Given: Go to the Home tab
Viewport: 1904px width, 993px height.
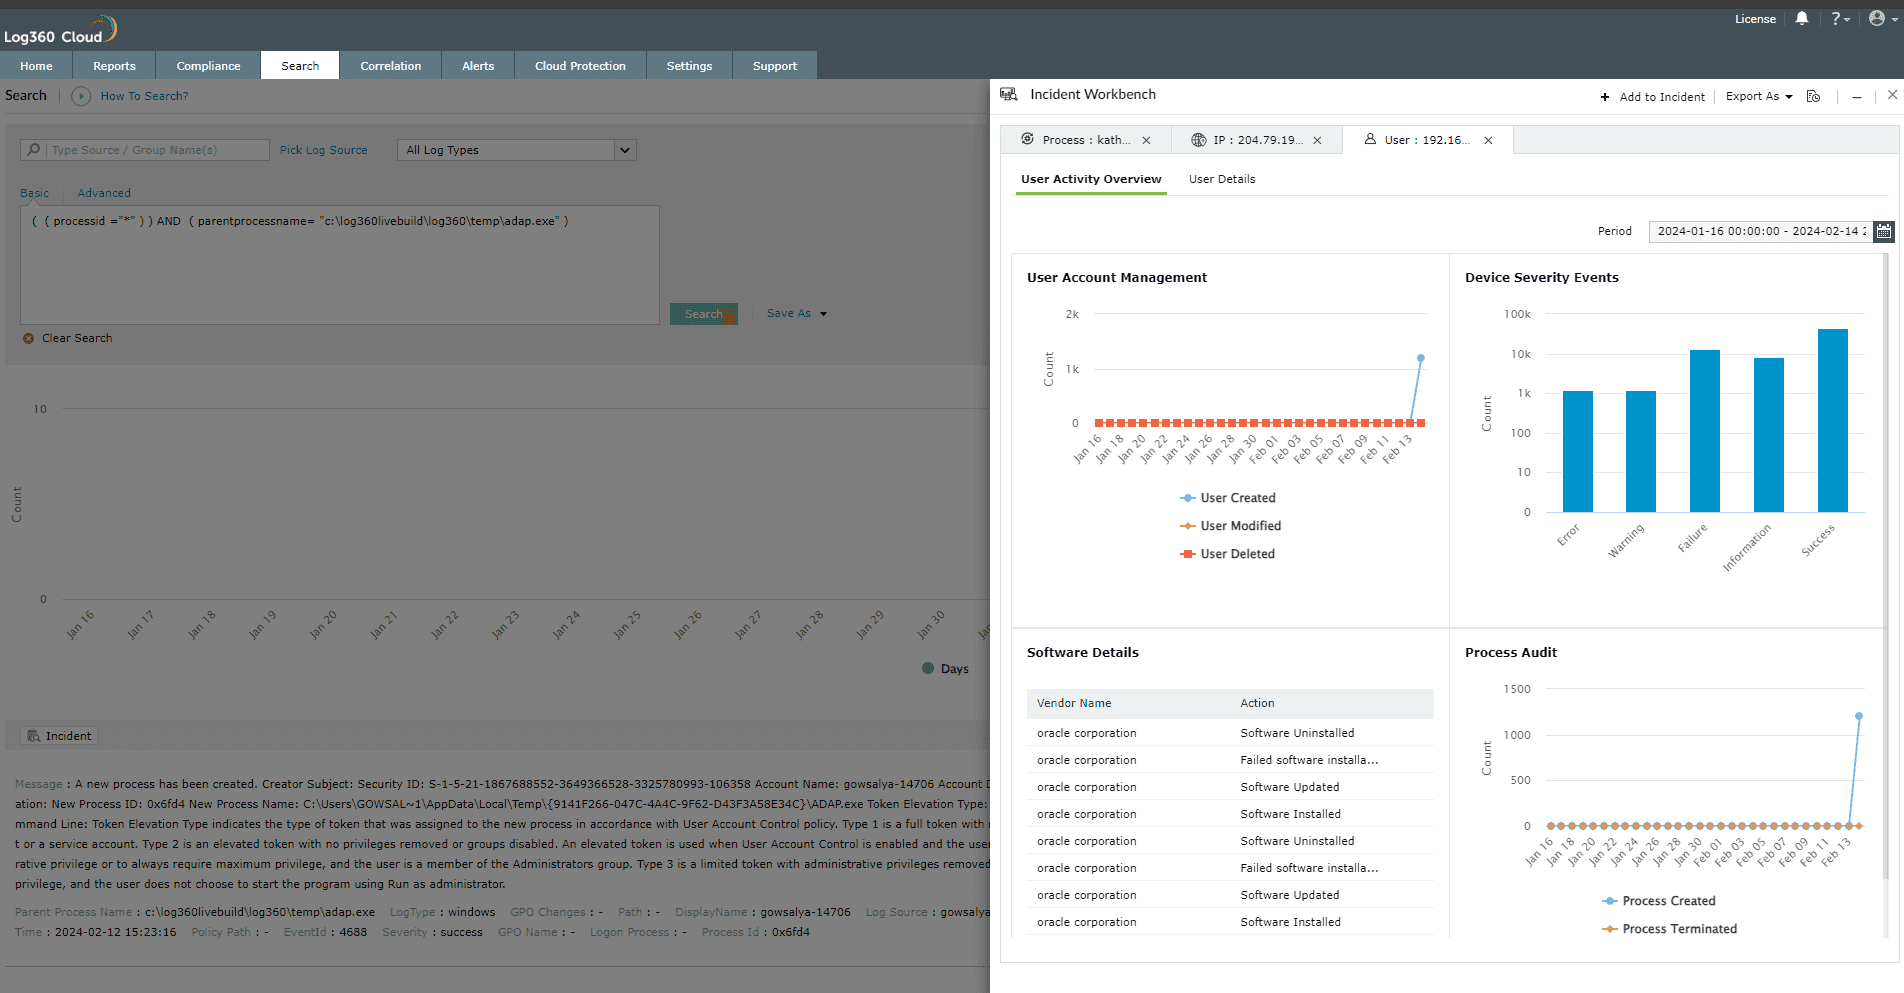Looking at the screenshot, I should point(36,66).
